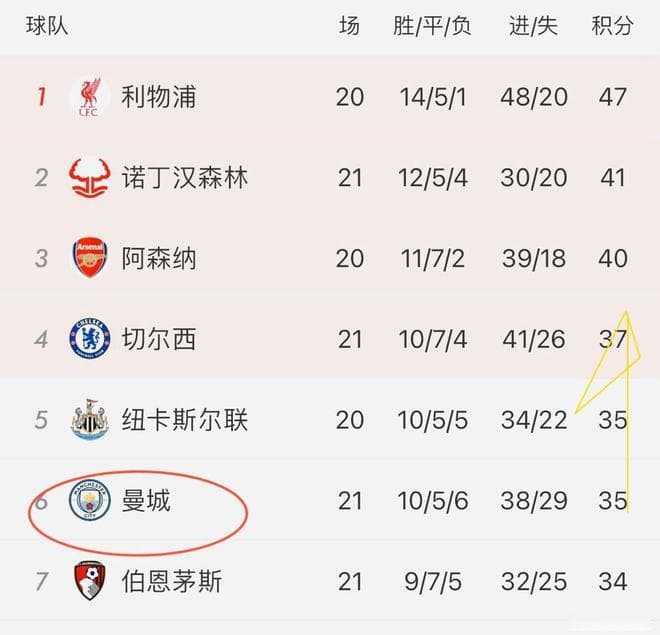Click the 进/失 column header
Screen dimensions: 660x635
(x=533, y=26)
